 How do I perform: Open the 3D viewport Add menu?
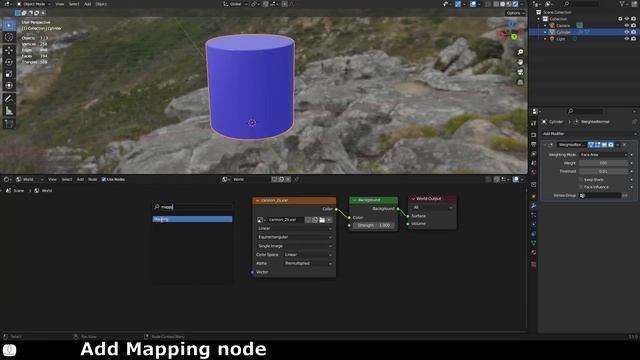(87, 4)
